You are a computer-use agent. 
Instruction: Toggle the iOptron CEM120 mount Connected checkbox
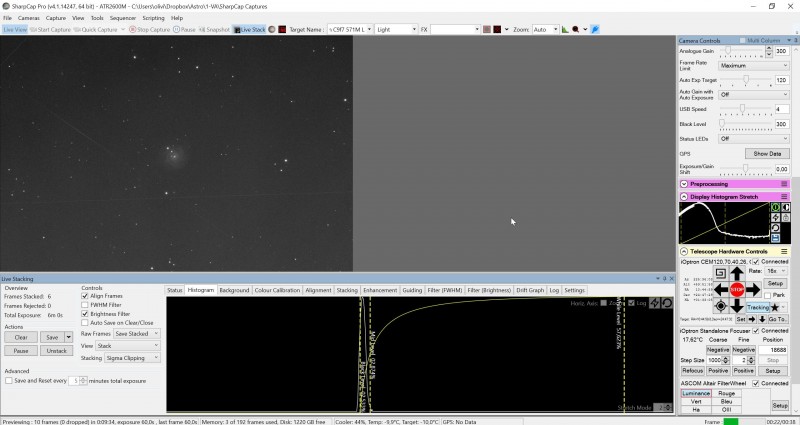point(756,262)
